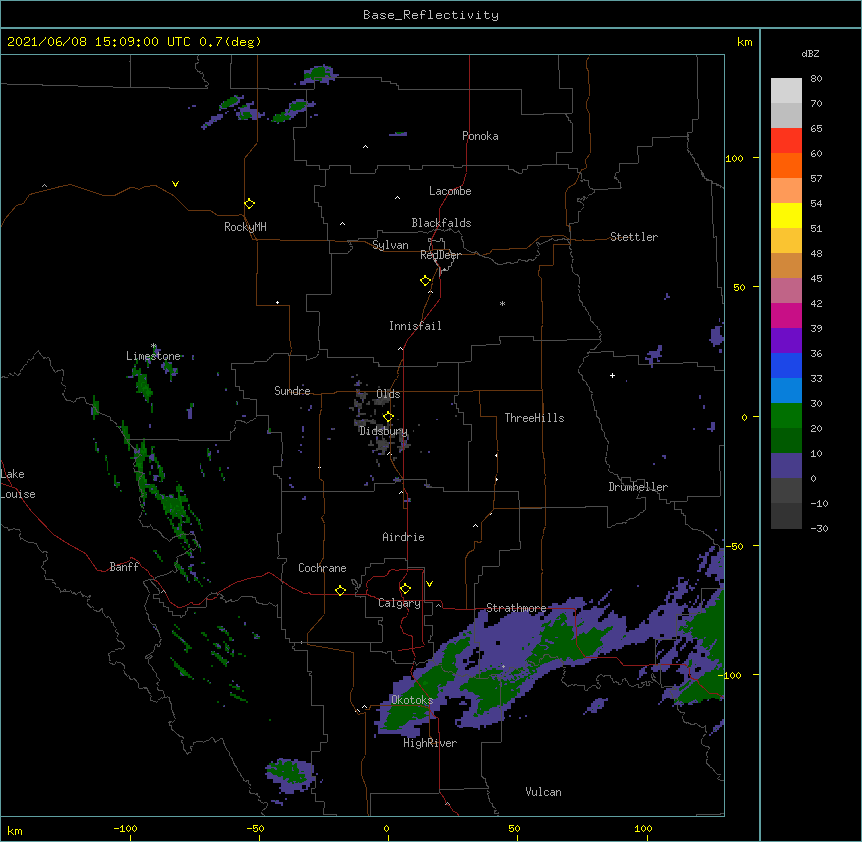
Task: Click the Base_Reflectivity title
Action: [x=431, y=15]
